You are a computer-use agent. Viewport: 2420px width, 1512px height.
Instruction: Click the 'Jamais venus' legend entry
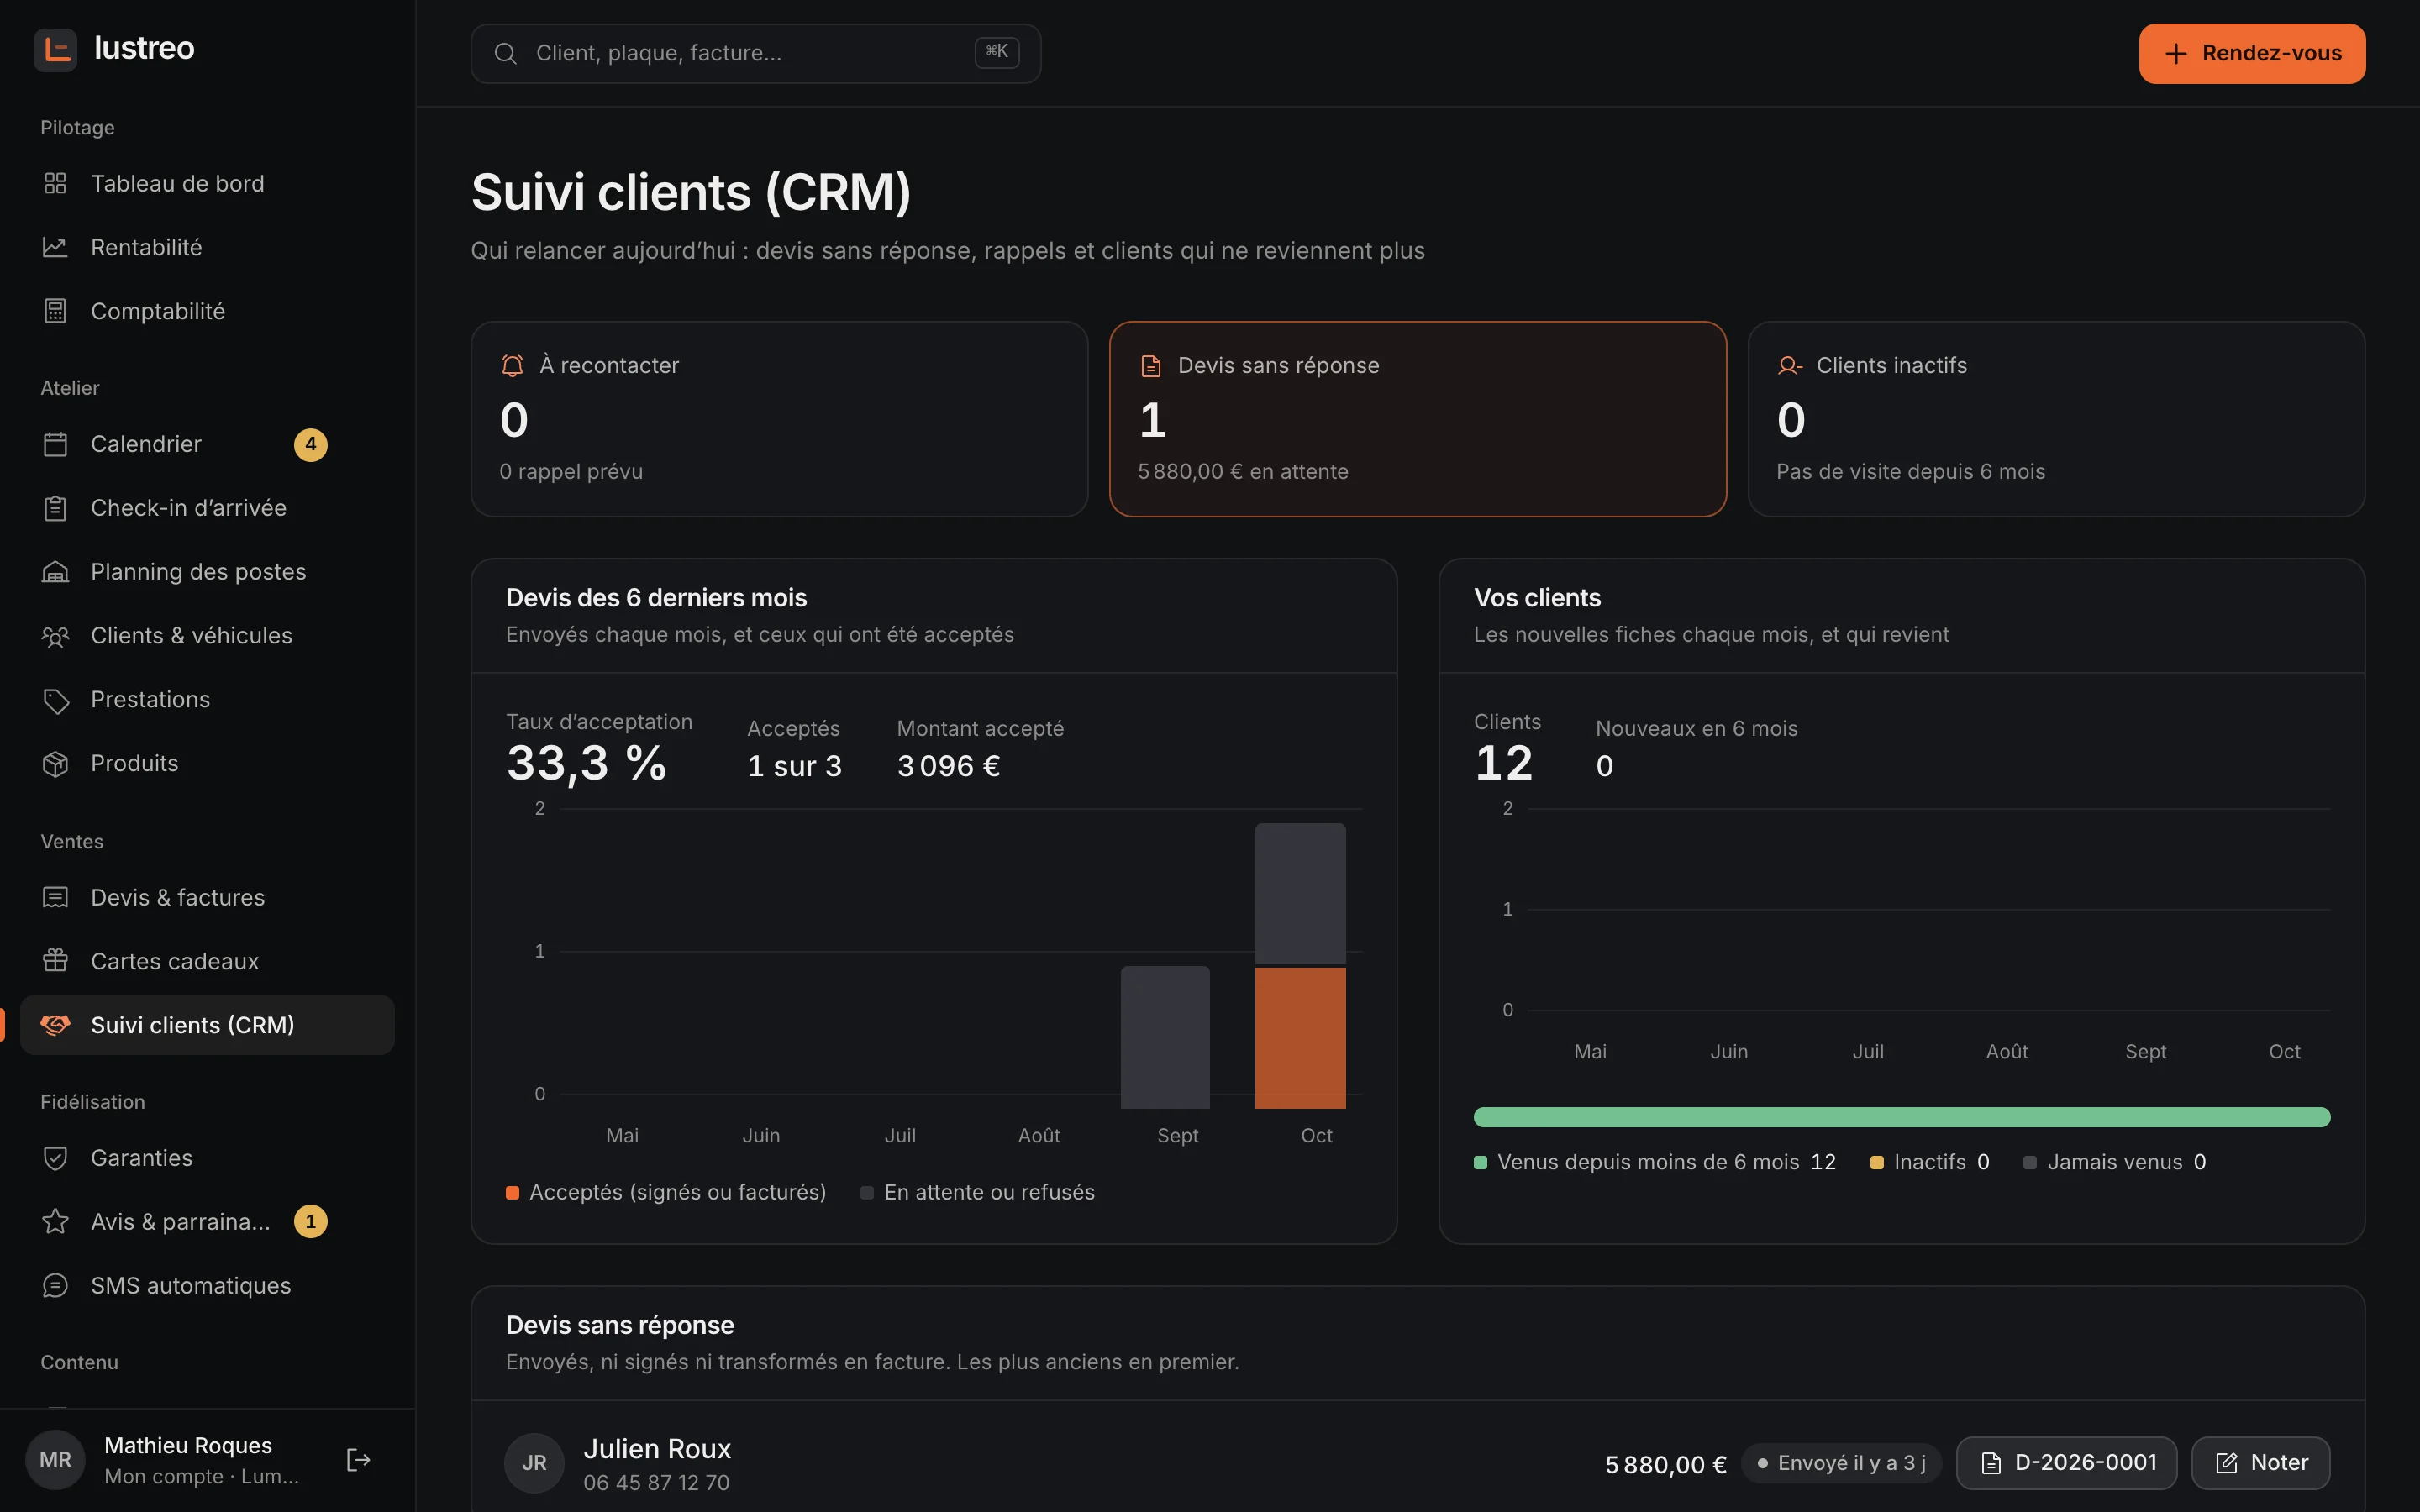2114,1163
